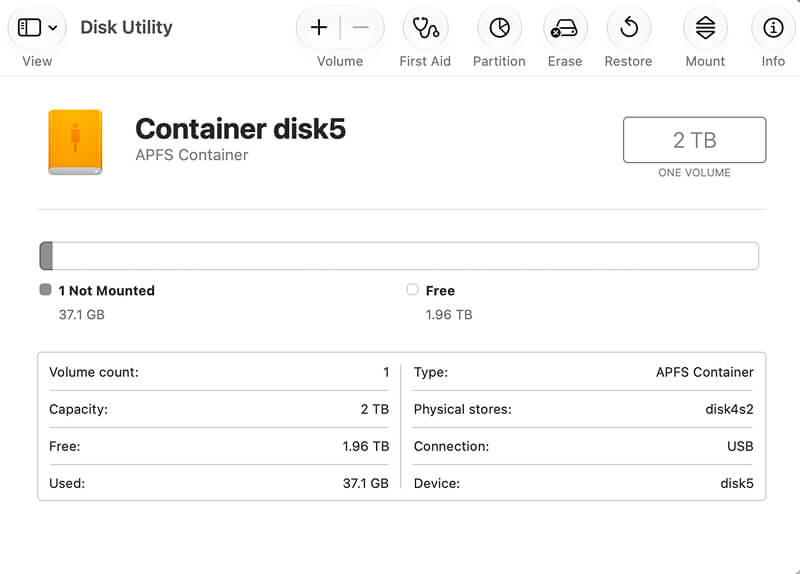Click the 'Volume count:' row label
The image size is (800, 574).
point(94,372)
